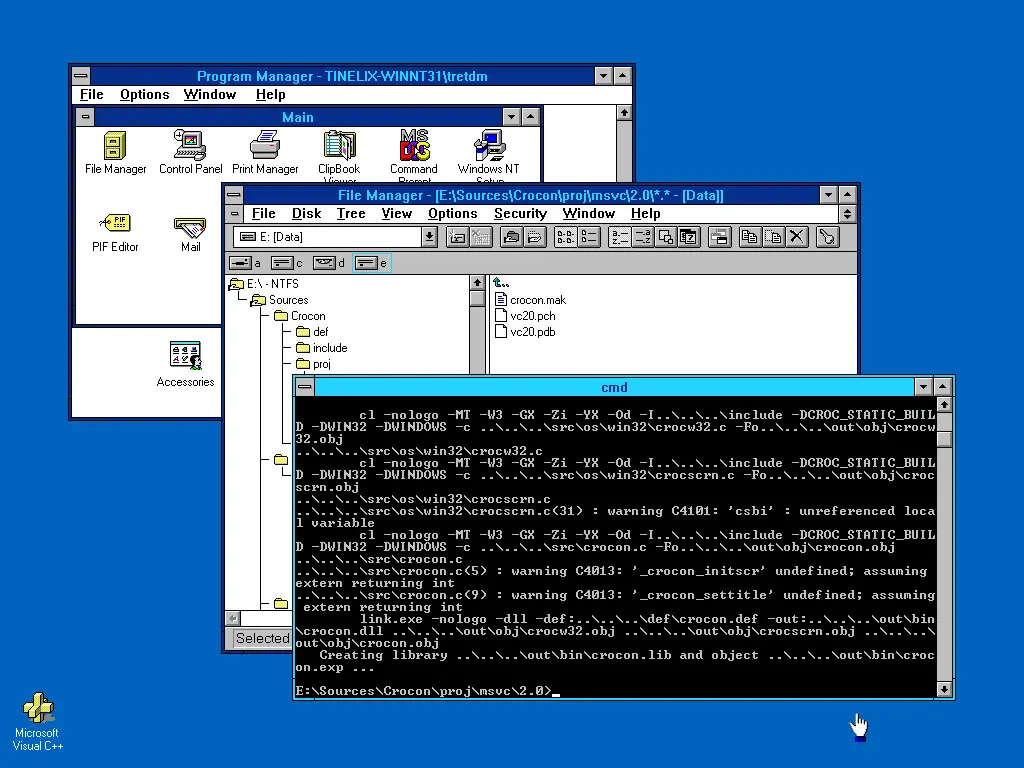
Task: Click Microsoft Visual C++ desktop icon
Action: [38, 722]
